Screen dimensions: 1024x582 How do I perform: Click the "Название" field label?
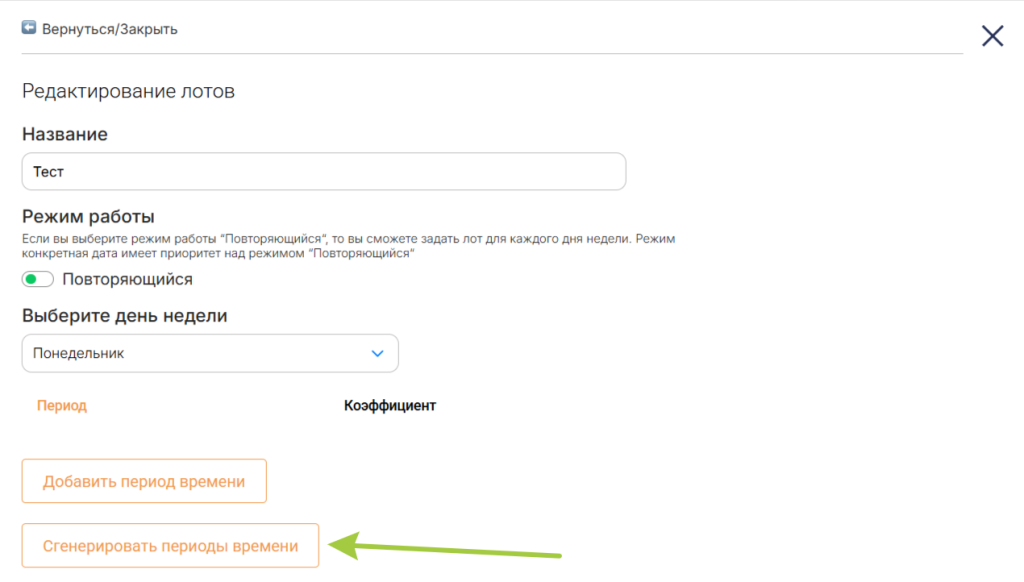64,134
